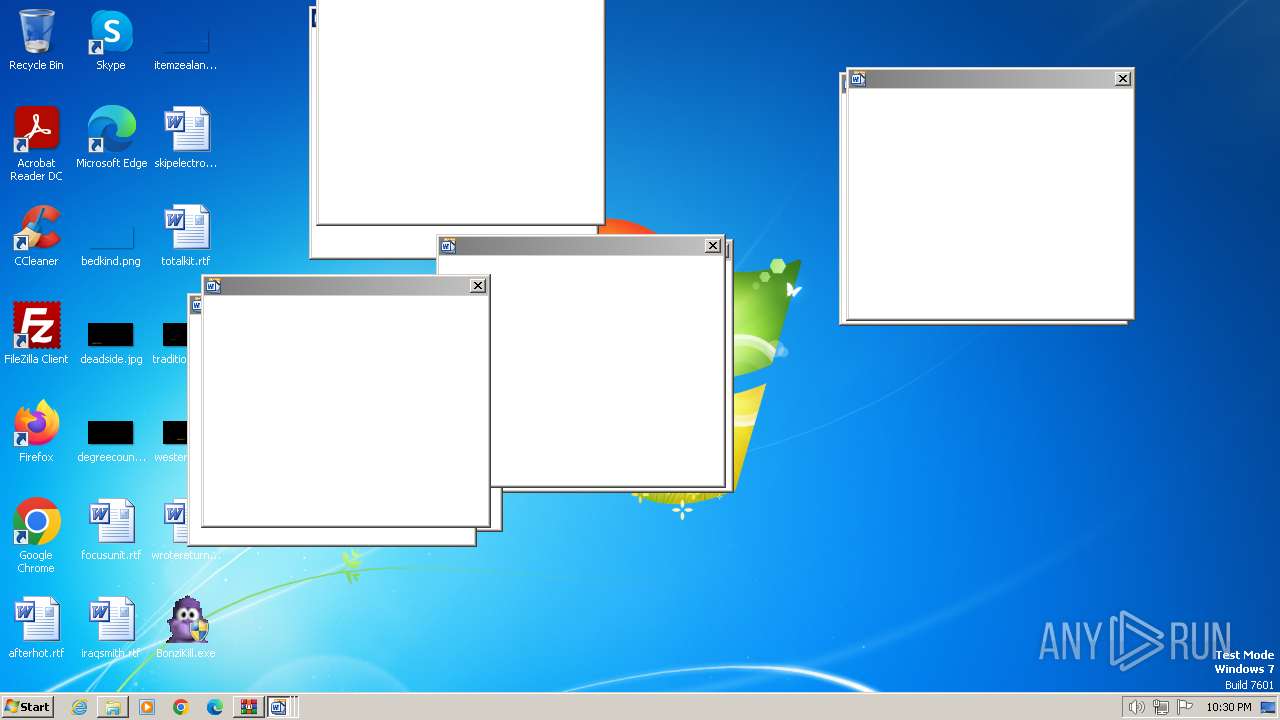The width and height of the screenshot is (1280, 720).
Task: Open the Recycle Bin desktop icon
Action: [36, 41]
